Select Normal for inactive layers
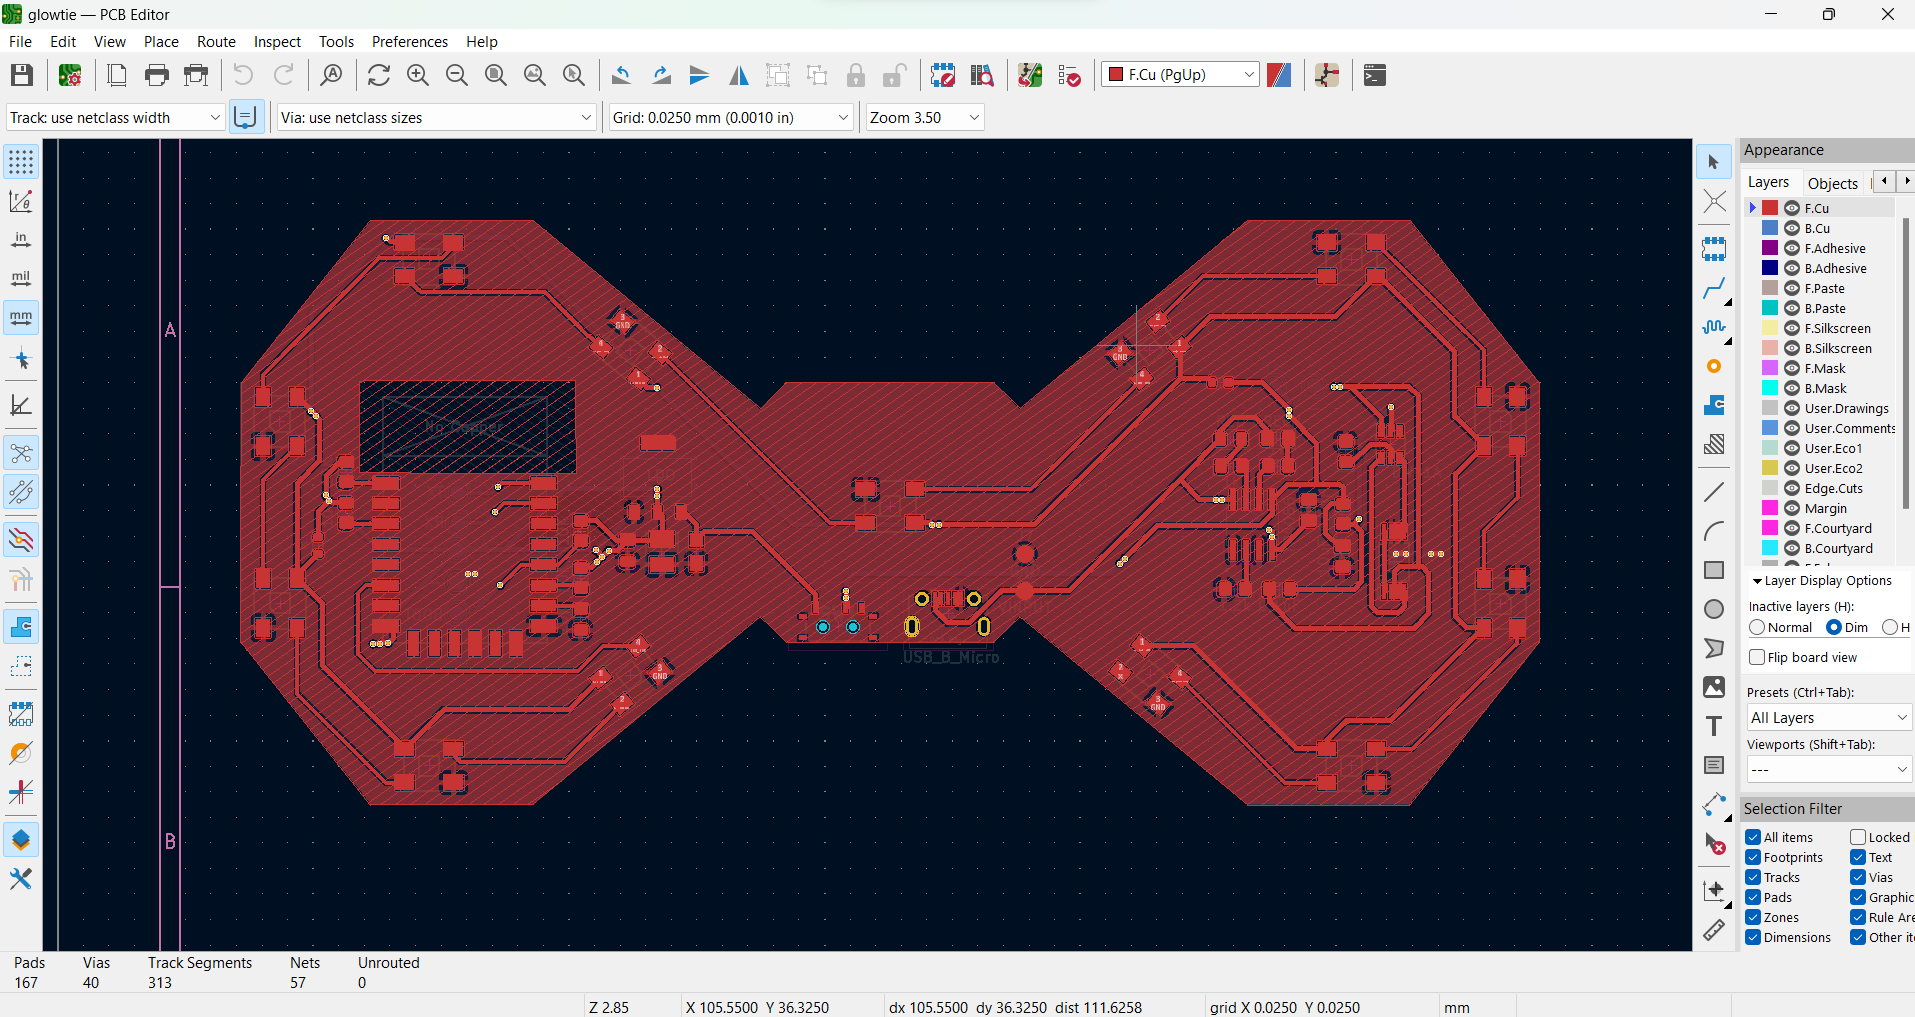Screen dimensions: 1915x1017 (1757, 627)
